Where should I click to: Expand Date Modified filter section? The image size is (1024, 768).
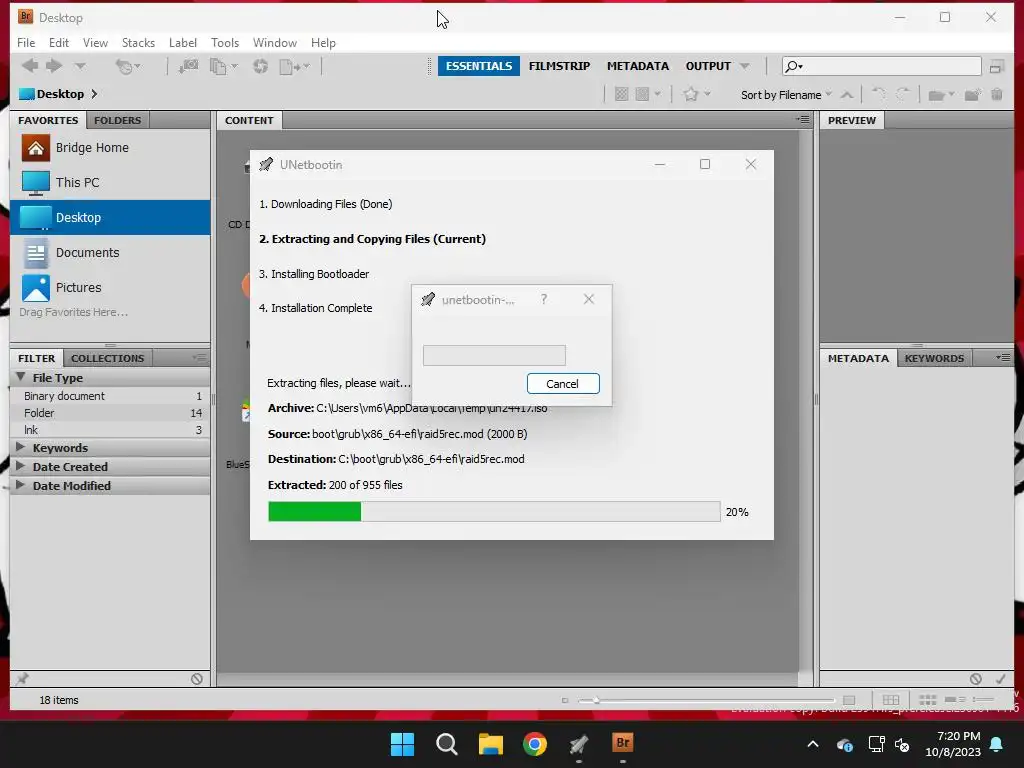[x=20, y=485]
